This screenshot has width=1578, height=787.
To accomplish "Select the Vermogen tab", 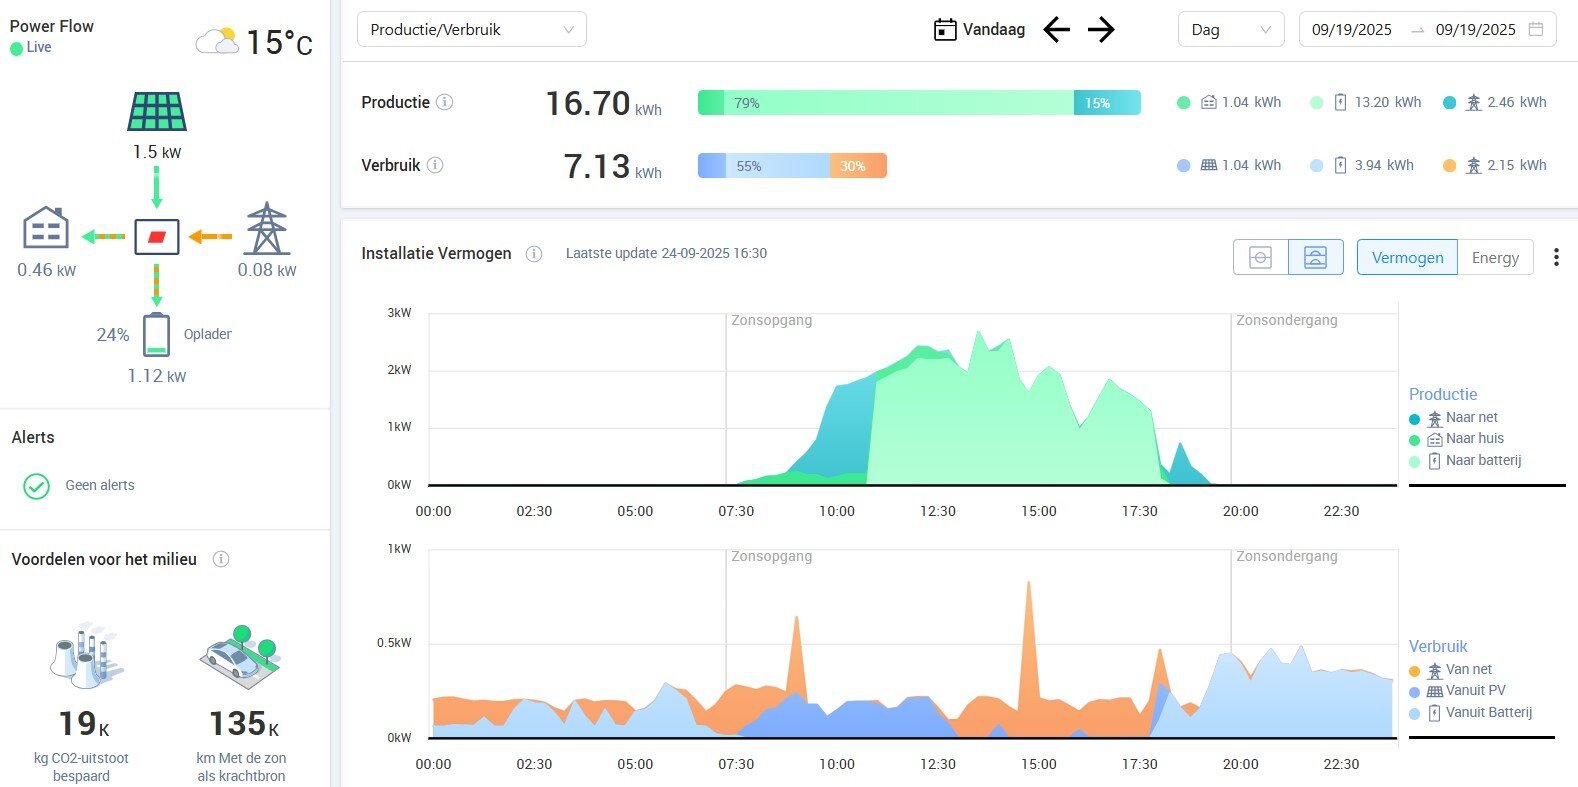I will point(1407,258).
